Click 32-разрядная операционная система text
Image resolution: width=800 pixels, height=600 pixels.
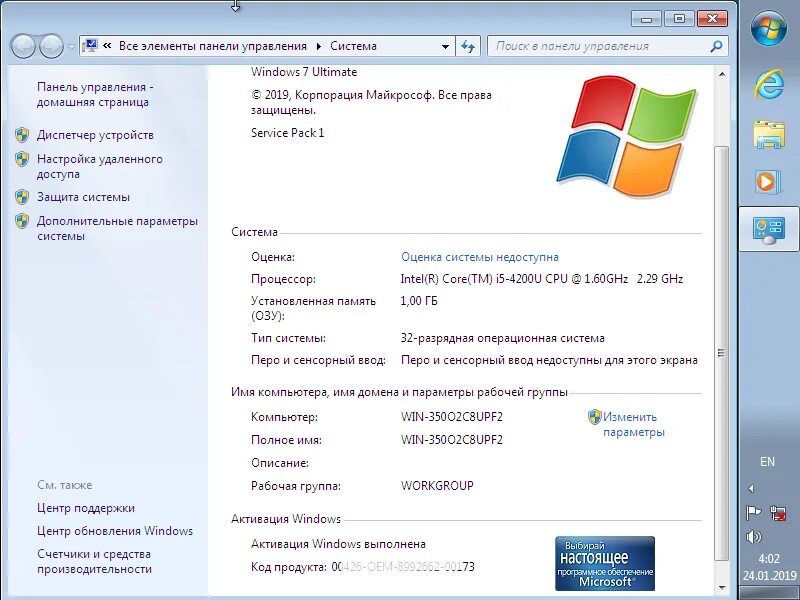click(503, 338)
